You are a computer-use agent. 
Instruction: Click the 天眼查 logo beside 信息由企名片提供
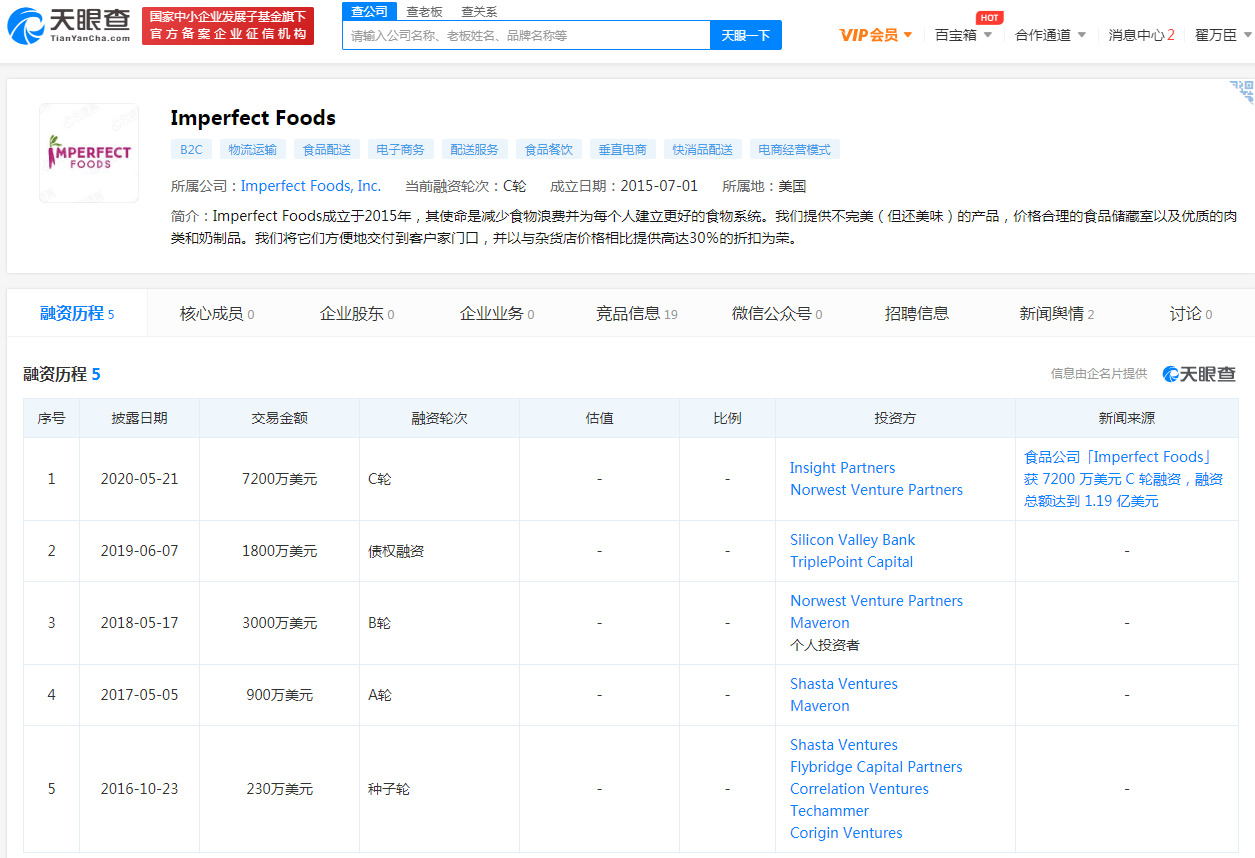pos(1199,374)
